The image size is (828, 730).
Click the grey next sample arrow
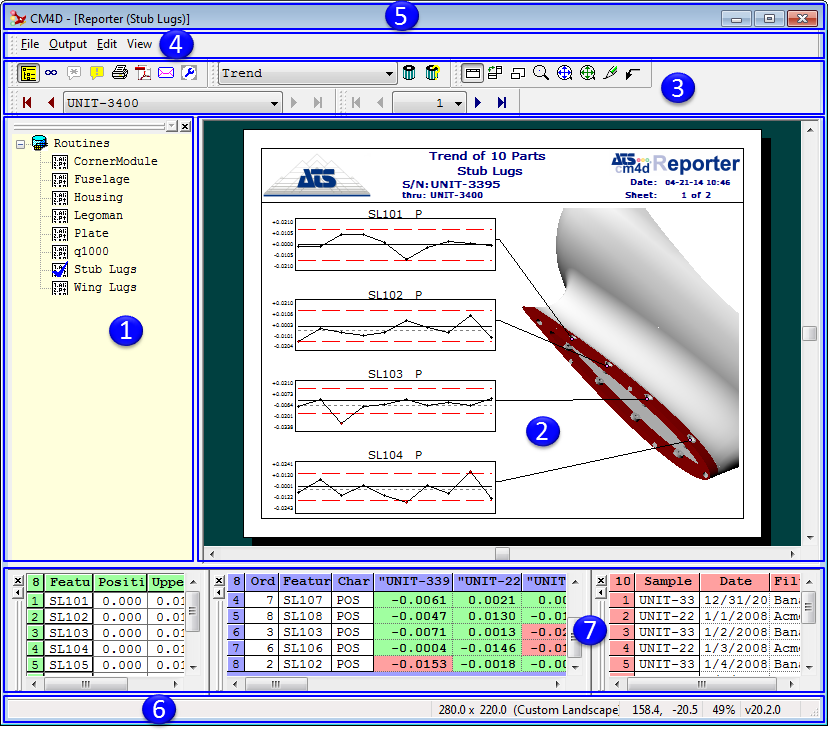coord(294,102)
